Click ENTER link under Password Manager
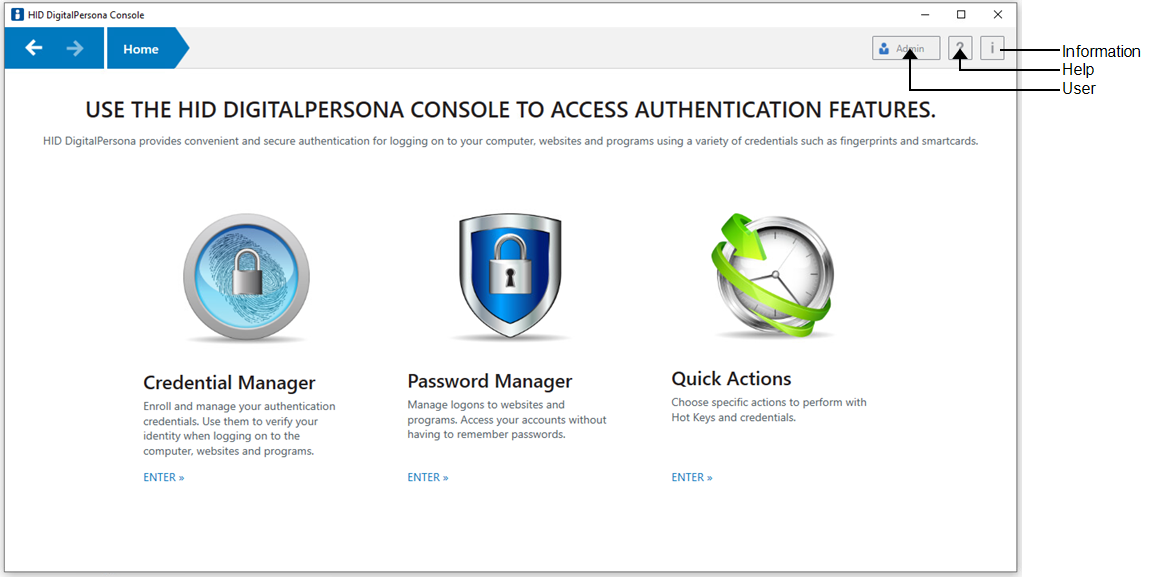 [x=428, y=478]
